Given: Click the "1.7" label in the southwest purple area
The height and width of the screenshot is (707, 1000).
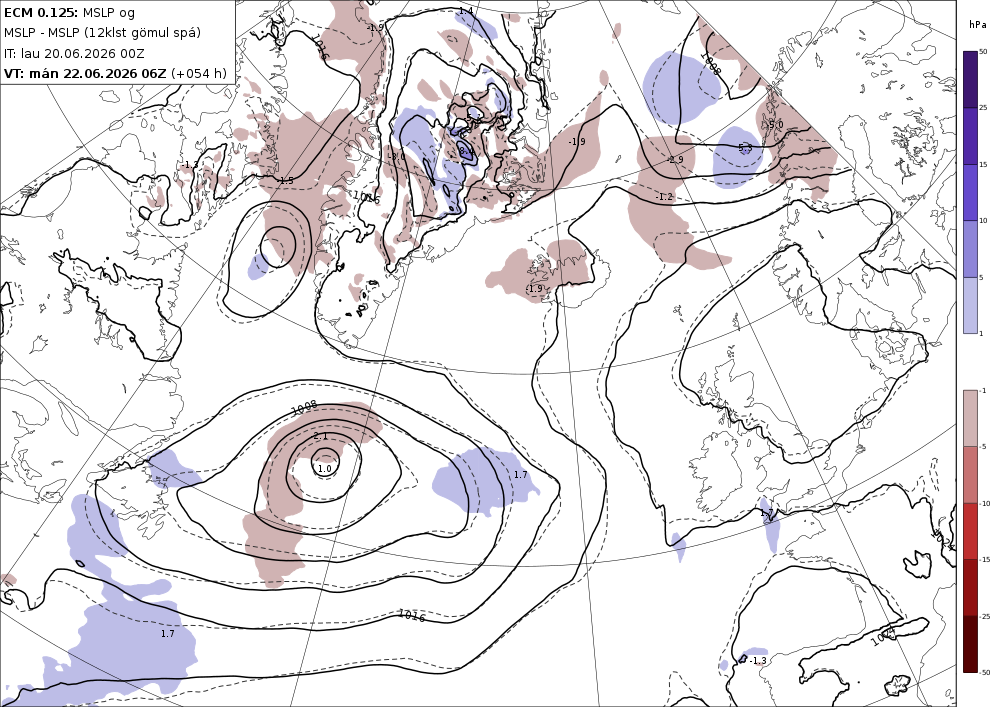Looking at the screenshot, I should click(167, 634).
